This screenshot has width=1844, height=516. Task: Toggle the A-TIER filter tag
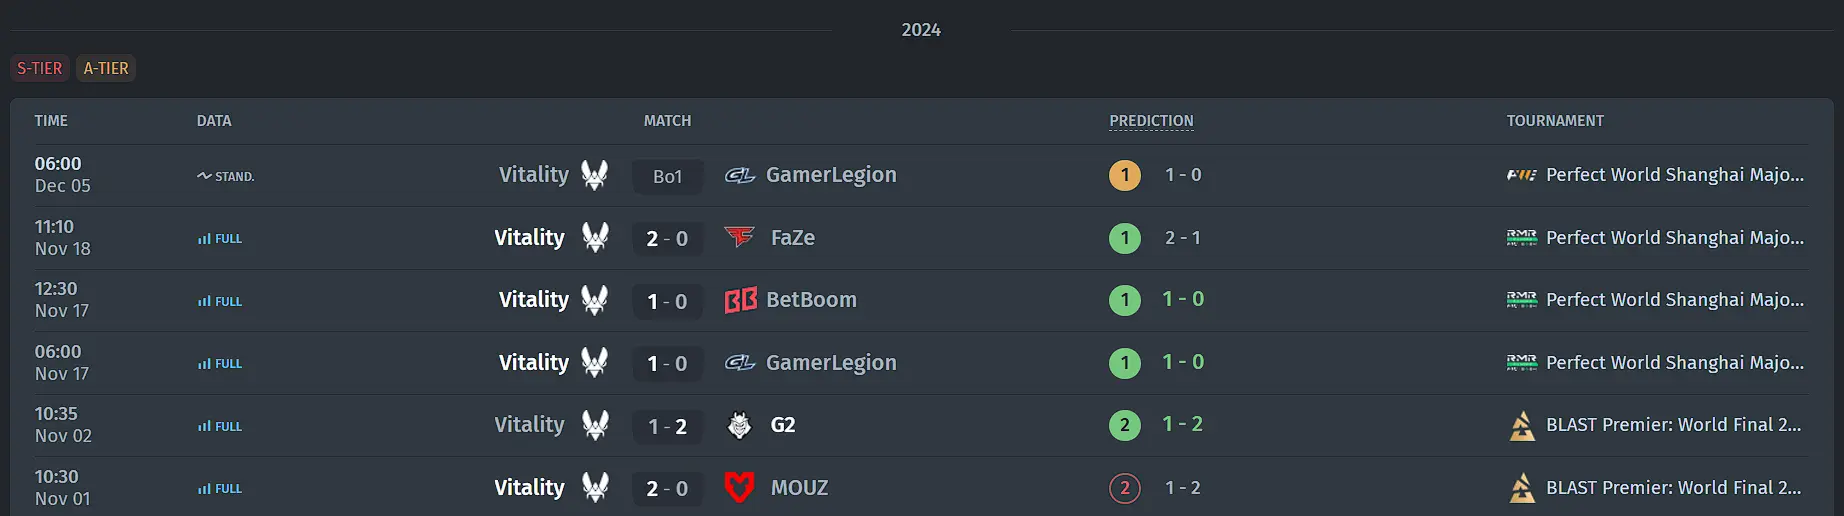tap(106, 68)
